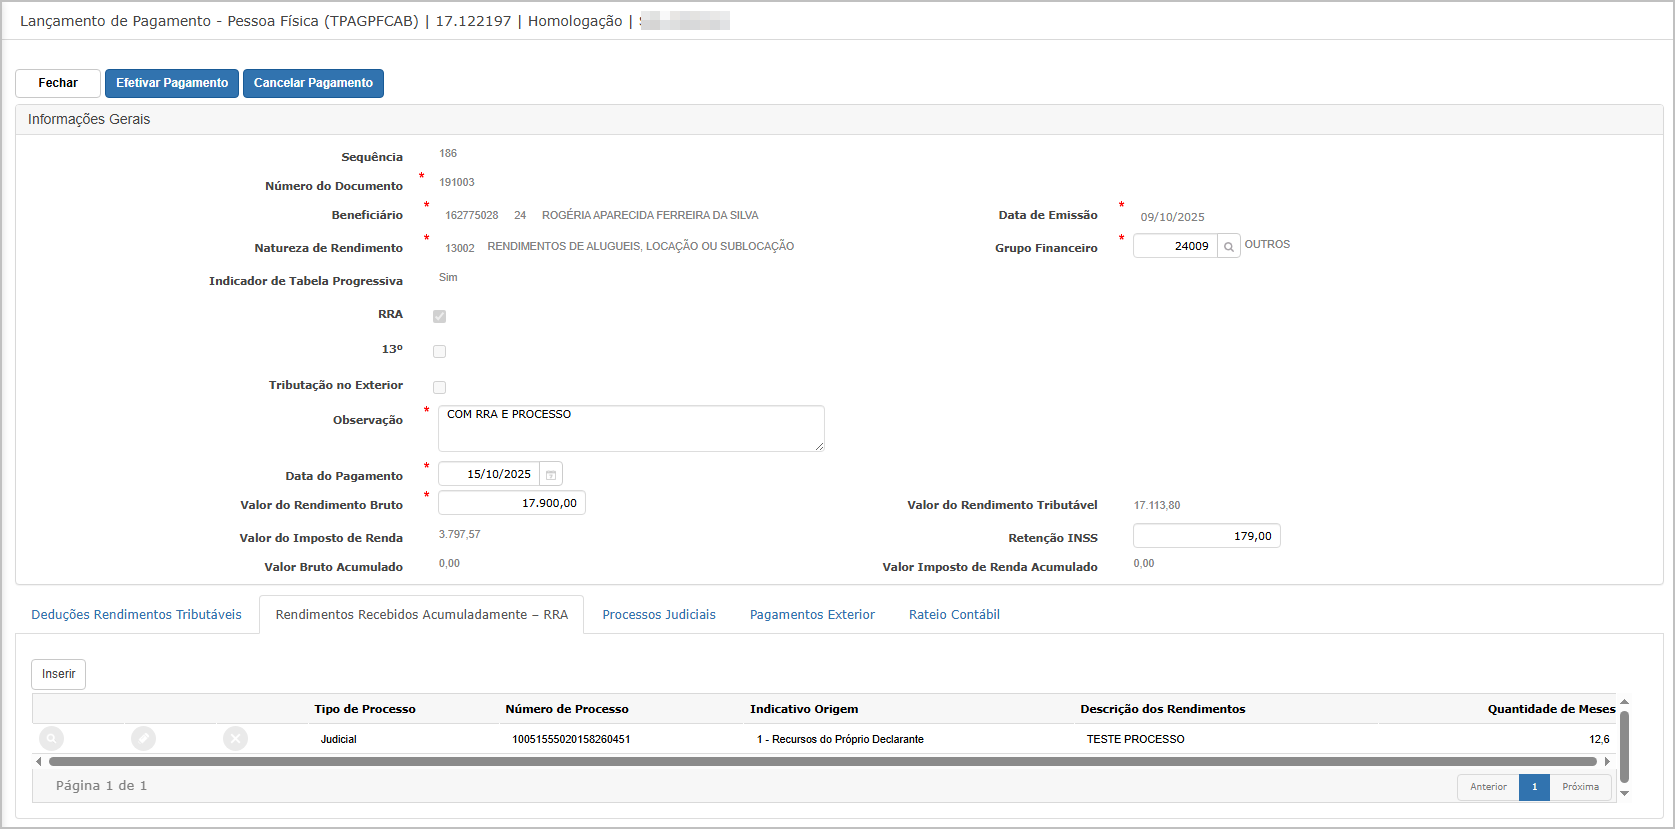Open the Data do Pagamento calendar picker
Viewport: 1675px width, 829px height.
click(x=551, y=474)
